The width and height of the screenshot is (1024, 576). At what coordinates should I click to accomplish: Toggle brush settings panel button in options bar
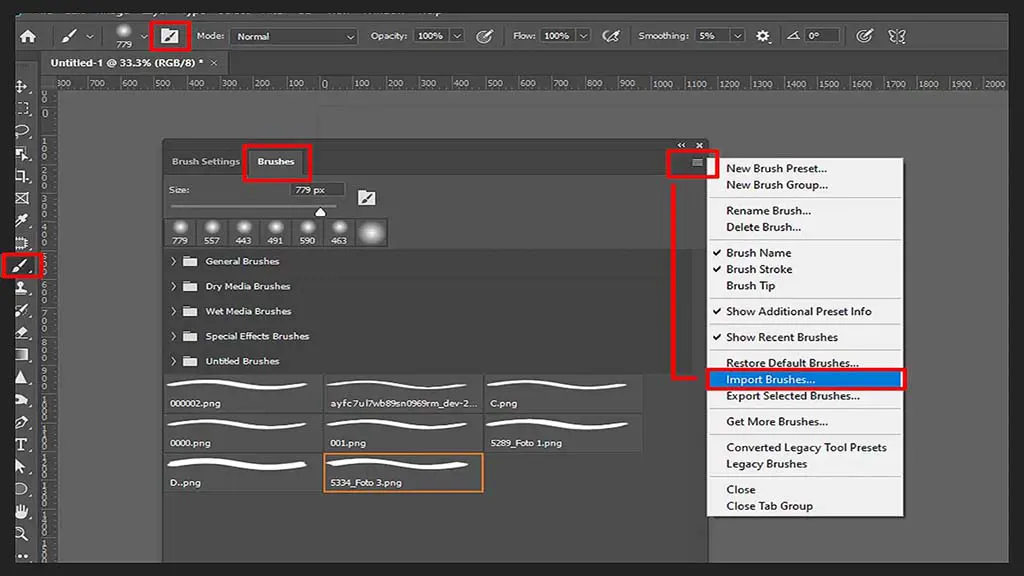tap(170, 36)
